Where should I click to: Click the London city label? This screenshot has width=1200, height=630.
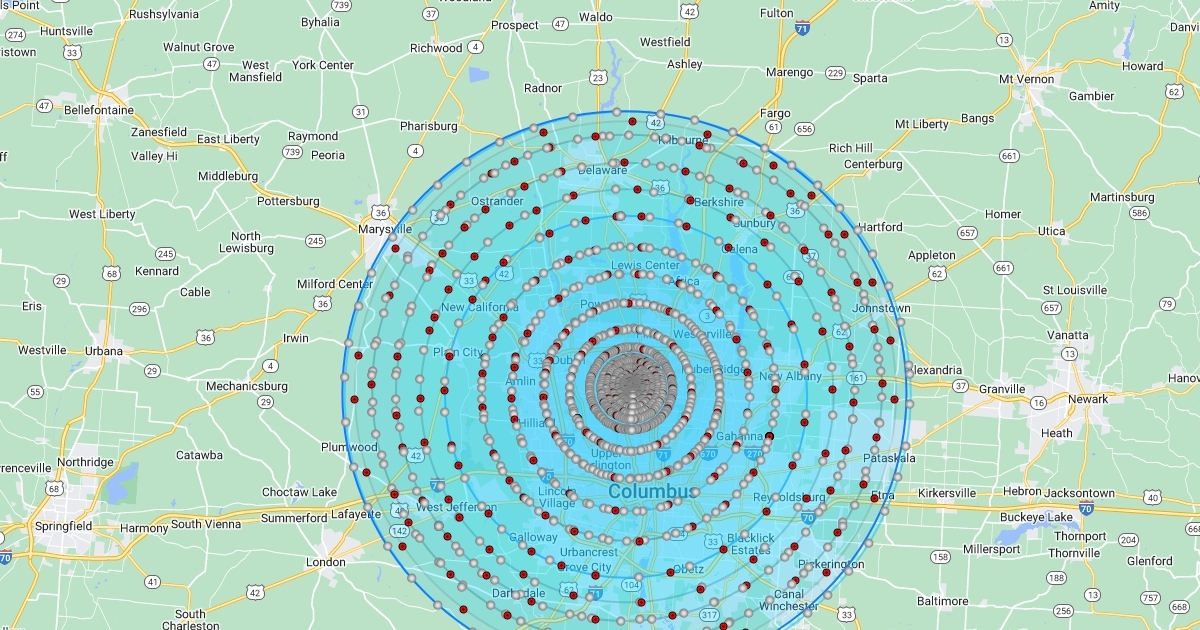point(325,562)
